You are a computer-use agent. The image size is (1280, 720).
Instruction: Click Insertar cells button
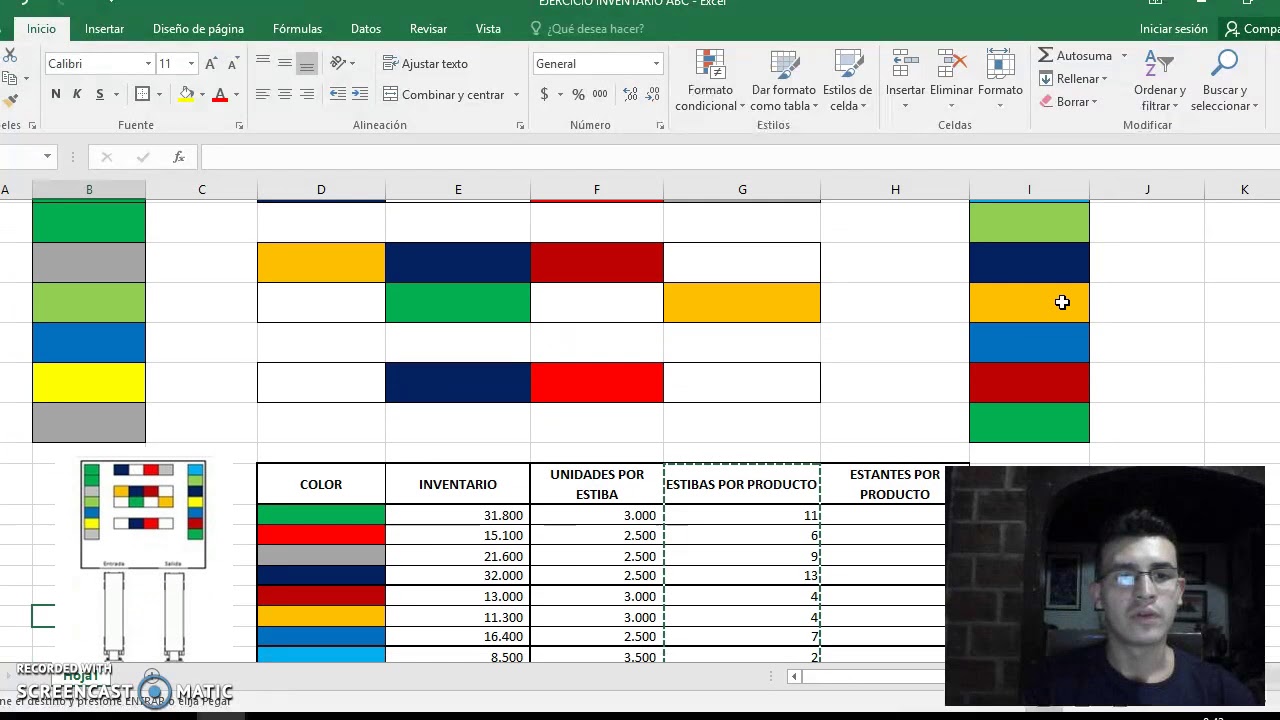pos(905,81)
